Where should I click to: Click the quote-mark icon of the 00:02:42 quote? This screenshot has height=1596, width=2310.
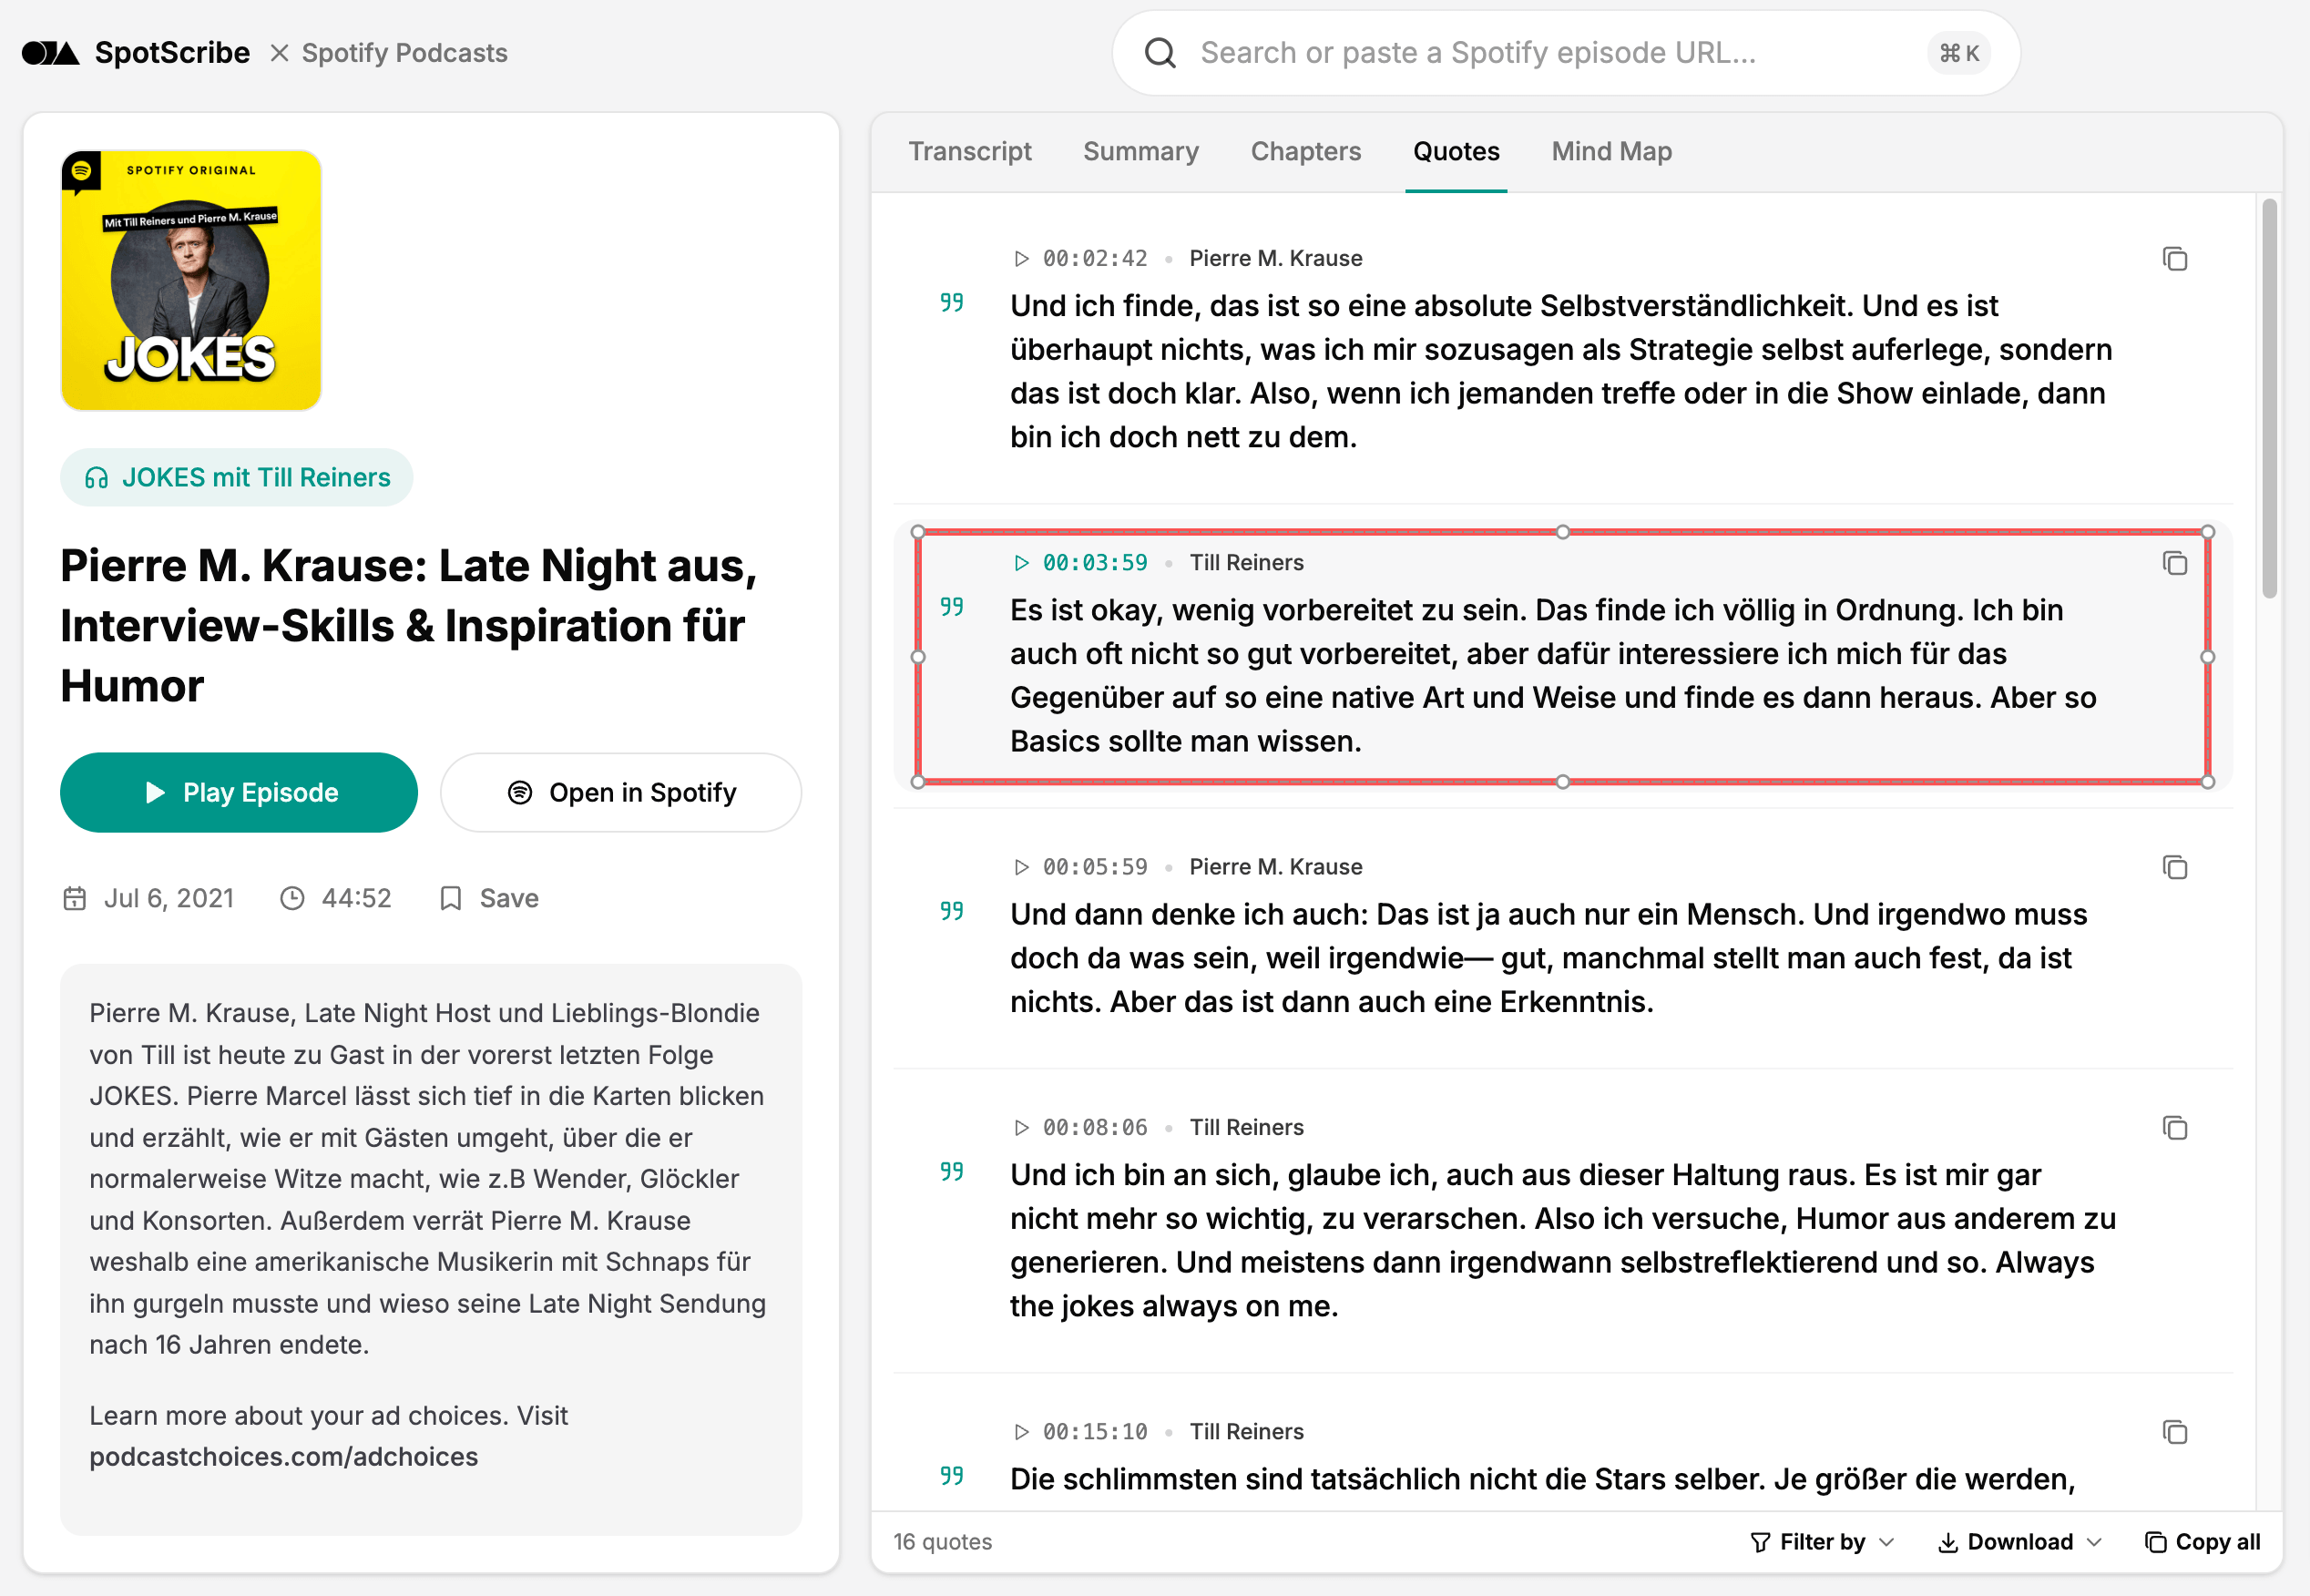952,303
